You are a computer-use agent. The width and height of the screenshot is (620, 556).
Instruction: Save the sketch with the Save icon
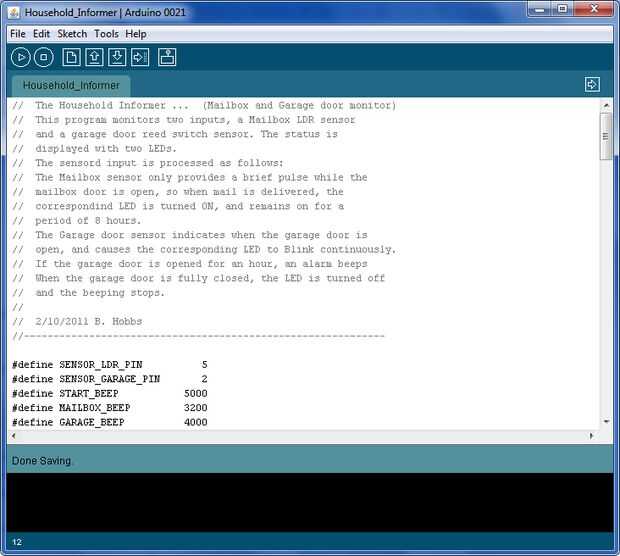117,57
